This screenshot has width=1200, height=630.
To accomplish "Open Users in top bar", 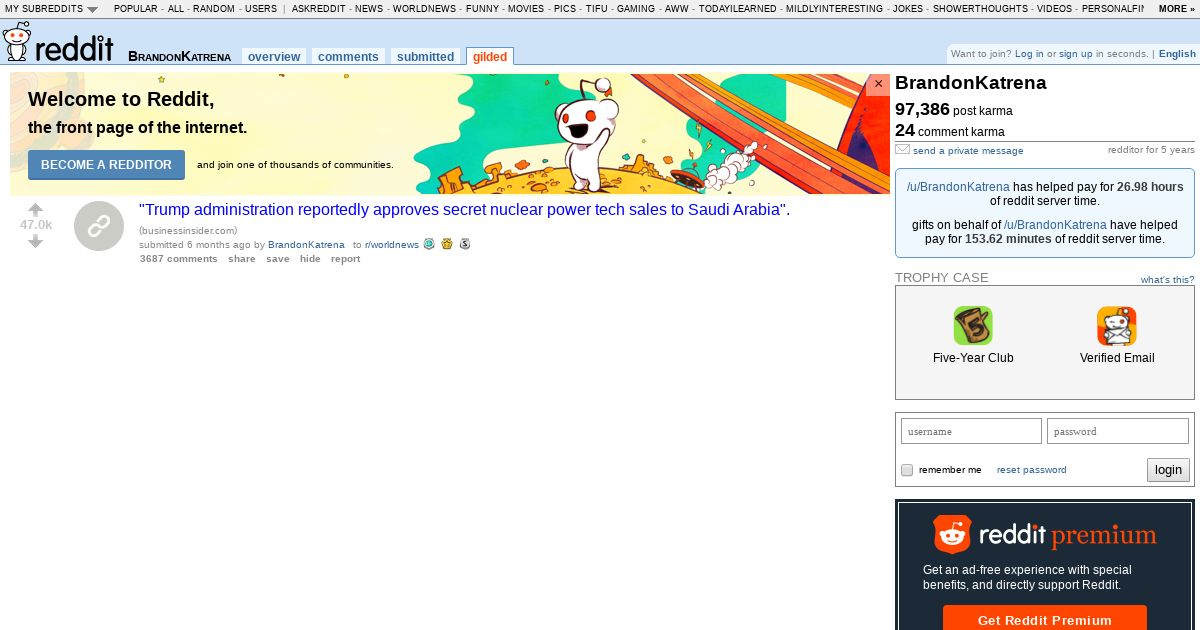I will click(x=261, y=8).
